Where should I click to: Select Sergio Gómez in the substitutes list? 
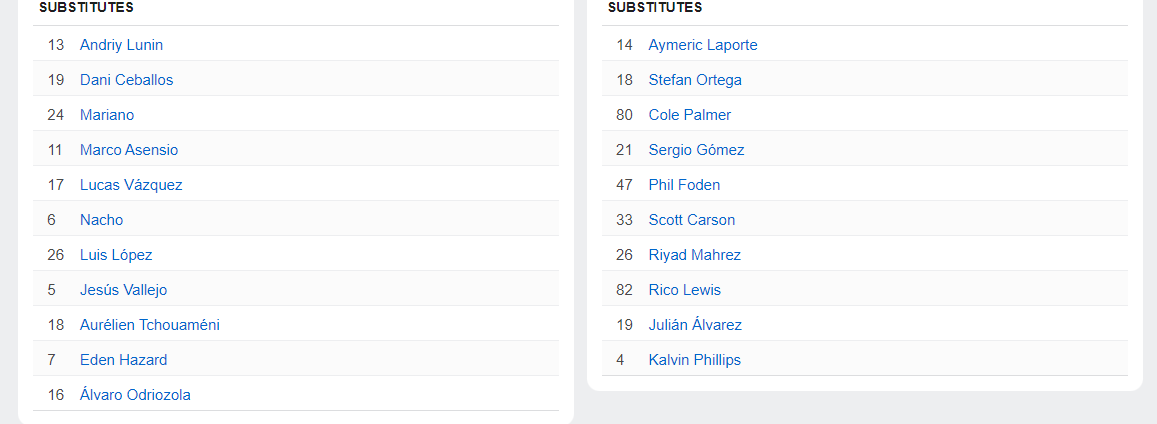[x=696, y=150]
